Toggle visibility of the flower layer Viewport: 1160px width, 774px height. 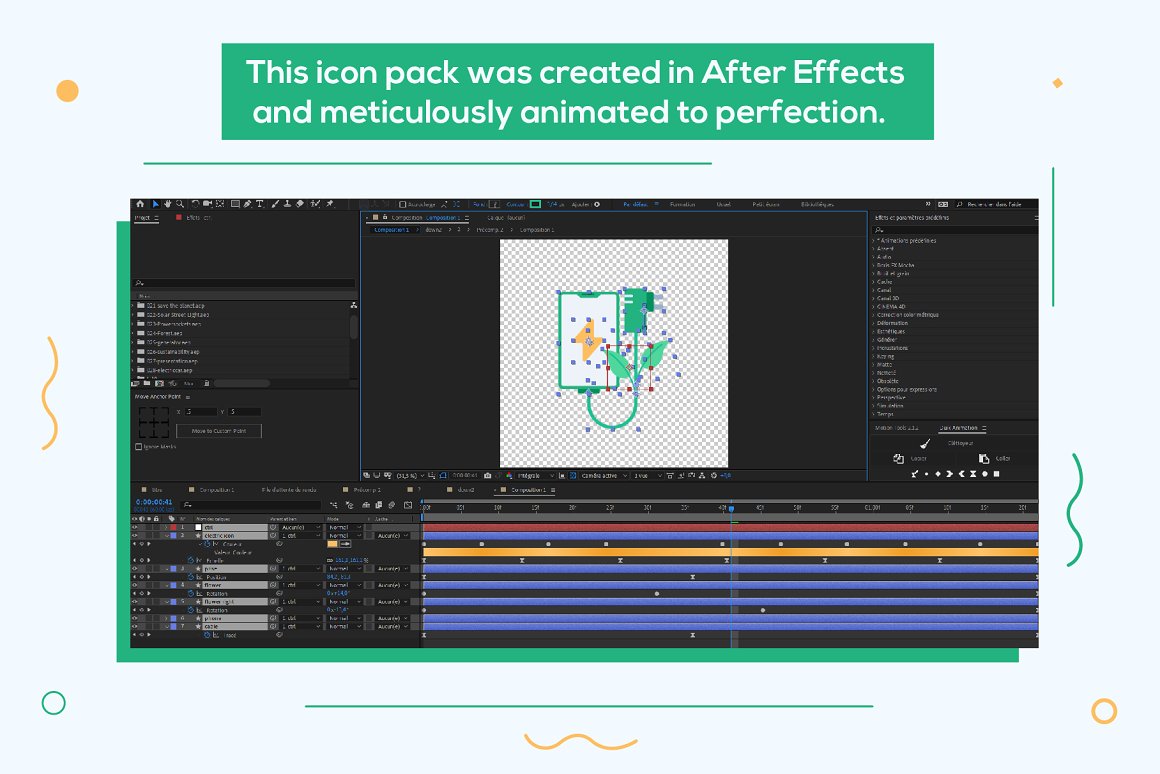pos(135,585)
